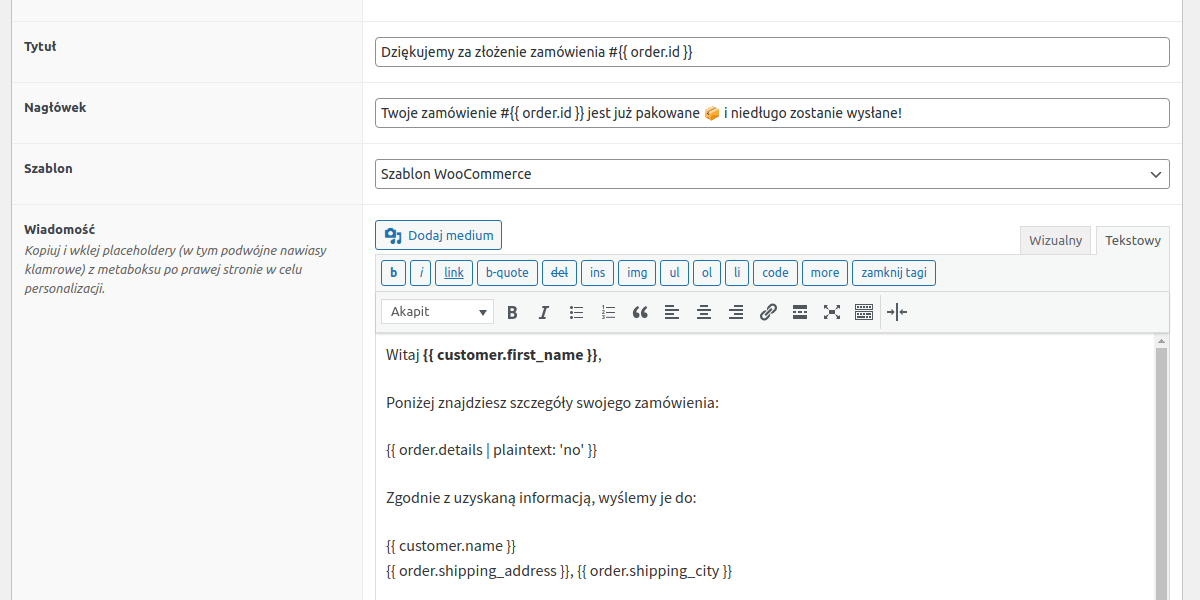The width and height of the screenshot is (1200, 600).
Task: Apply italic formatting from the editor toolbar
Action: (x=544, y=312)
